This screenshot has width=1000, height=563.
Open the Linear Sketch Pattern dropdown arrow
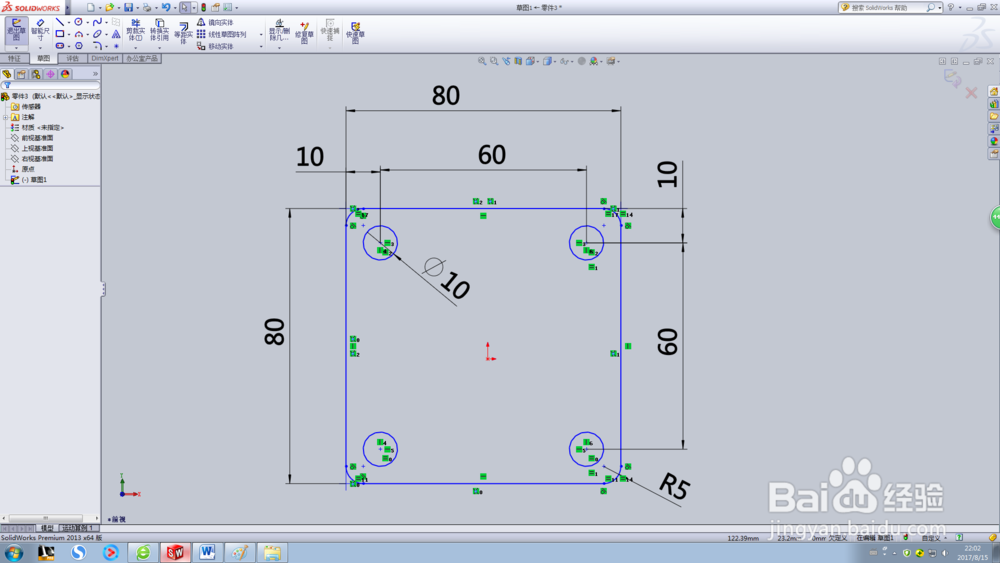261,34
